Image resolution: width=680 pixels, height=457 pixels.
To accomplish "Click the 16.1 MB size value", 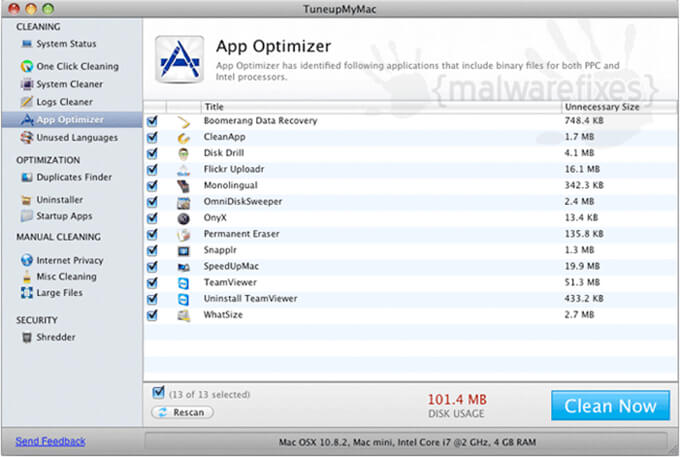I will [x=582, y=169].
